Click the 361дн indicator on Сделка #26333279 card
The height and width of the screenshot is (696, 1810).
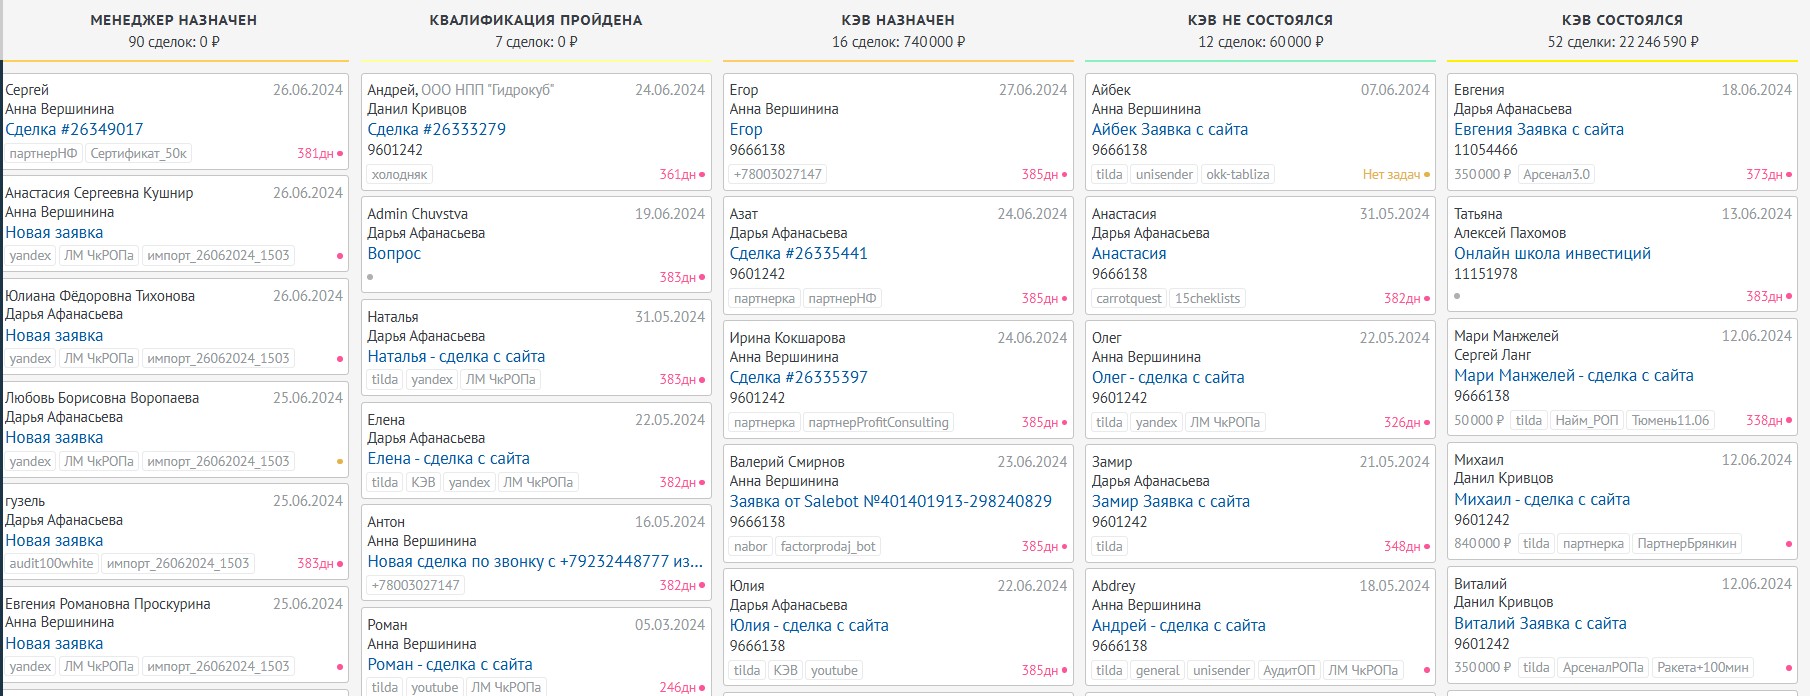[x=681, y=174]
